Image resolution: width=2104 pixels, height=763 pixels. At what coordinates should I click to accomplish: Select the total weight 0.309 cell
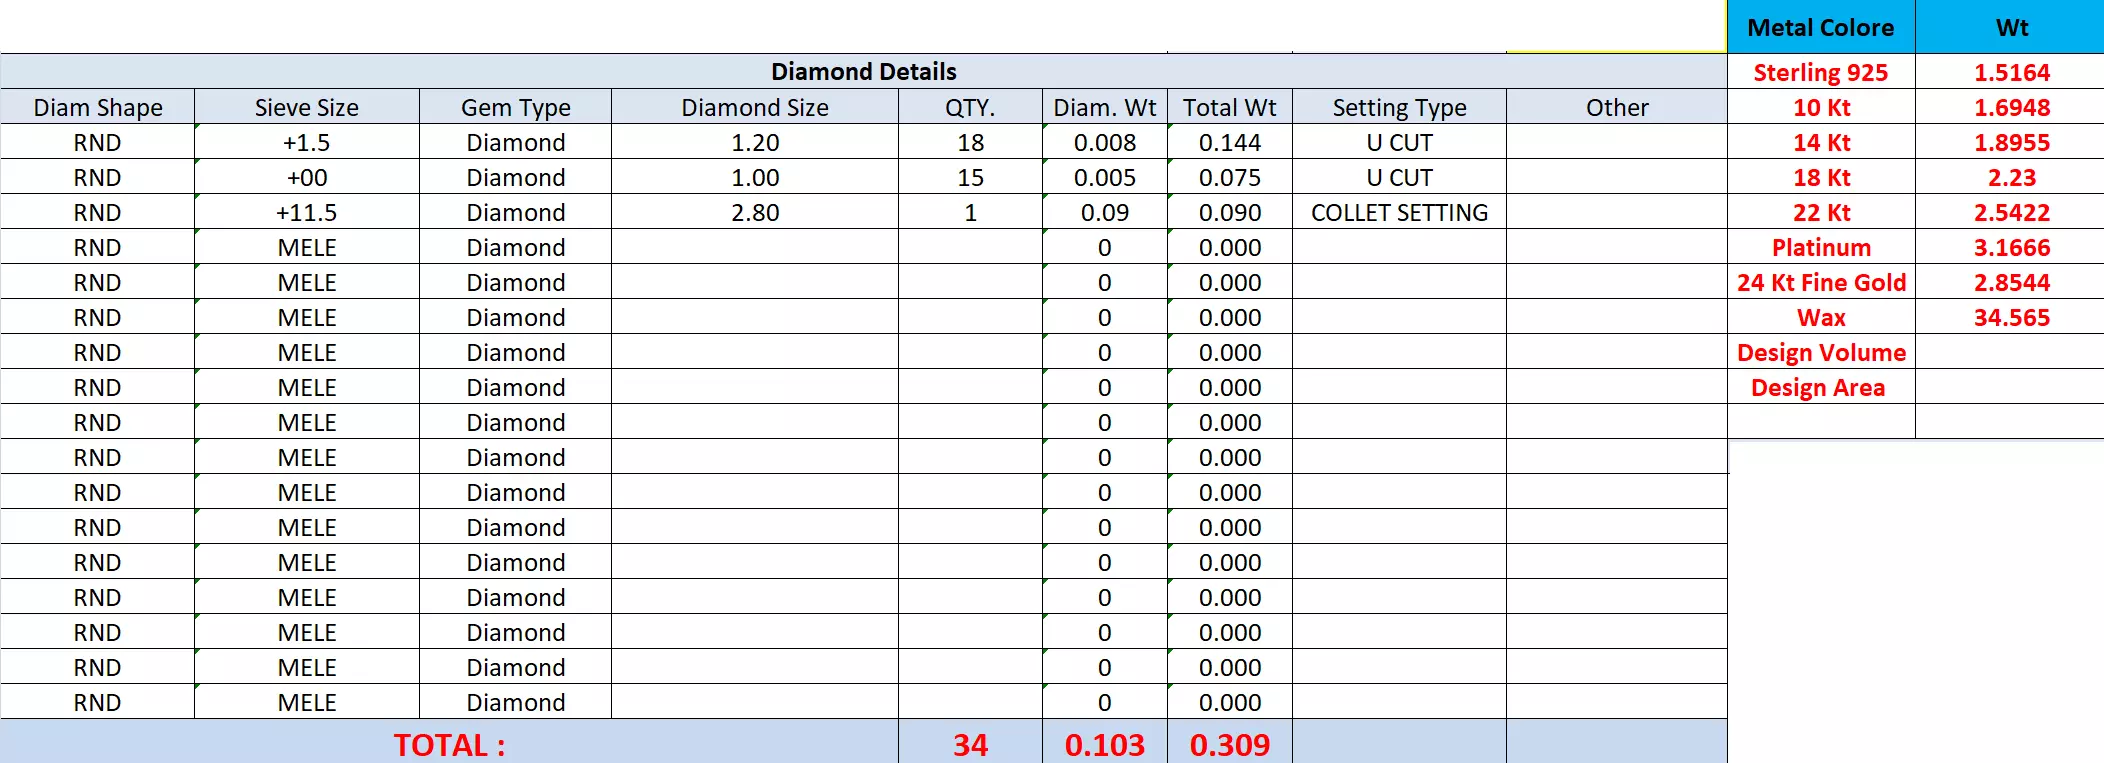[1229, 744]
